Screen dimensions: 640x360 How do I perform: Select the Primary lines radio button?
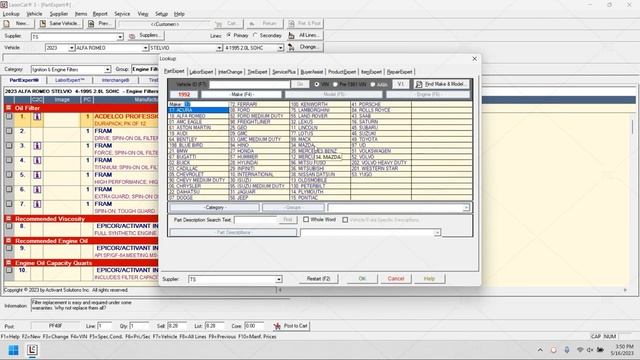click(x=229, y=36)
